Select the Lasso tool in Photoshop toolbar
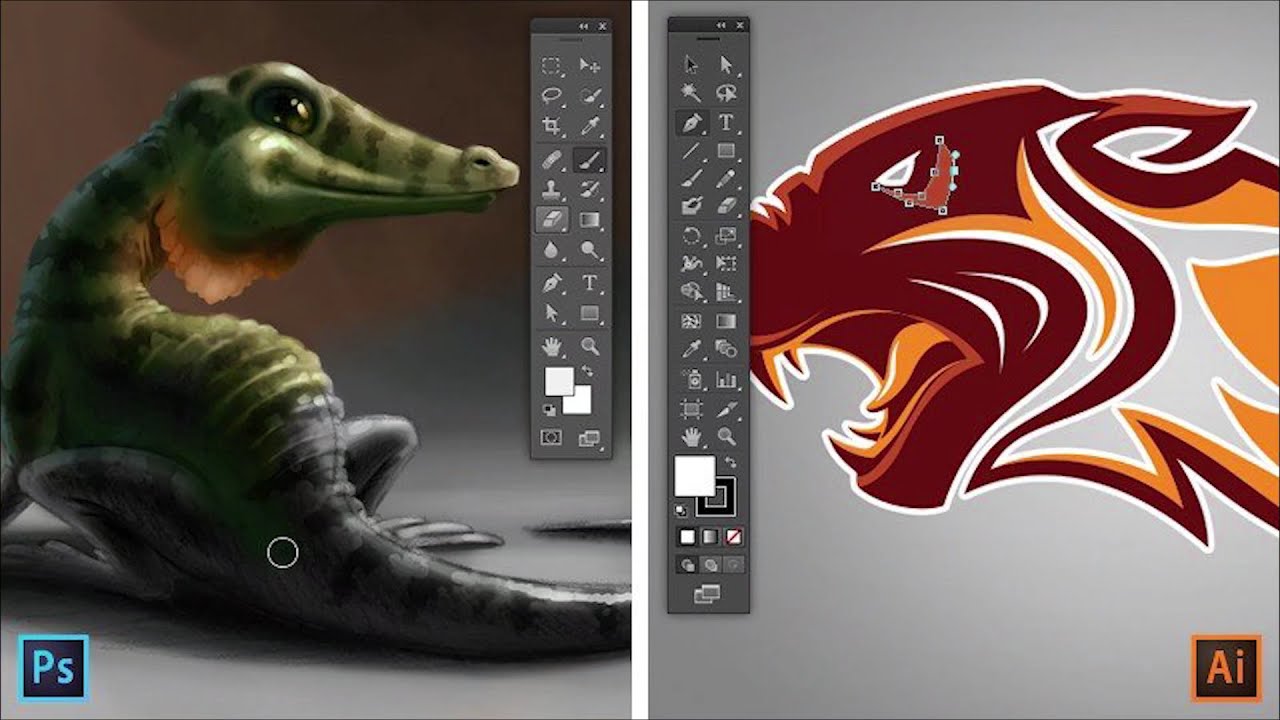Screen dimensions: 1280x720 coord(551,95)
